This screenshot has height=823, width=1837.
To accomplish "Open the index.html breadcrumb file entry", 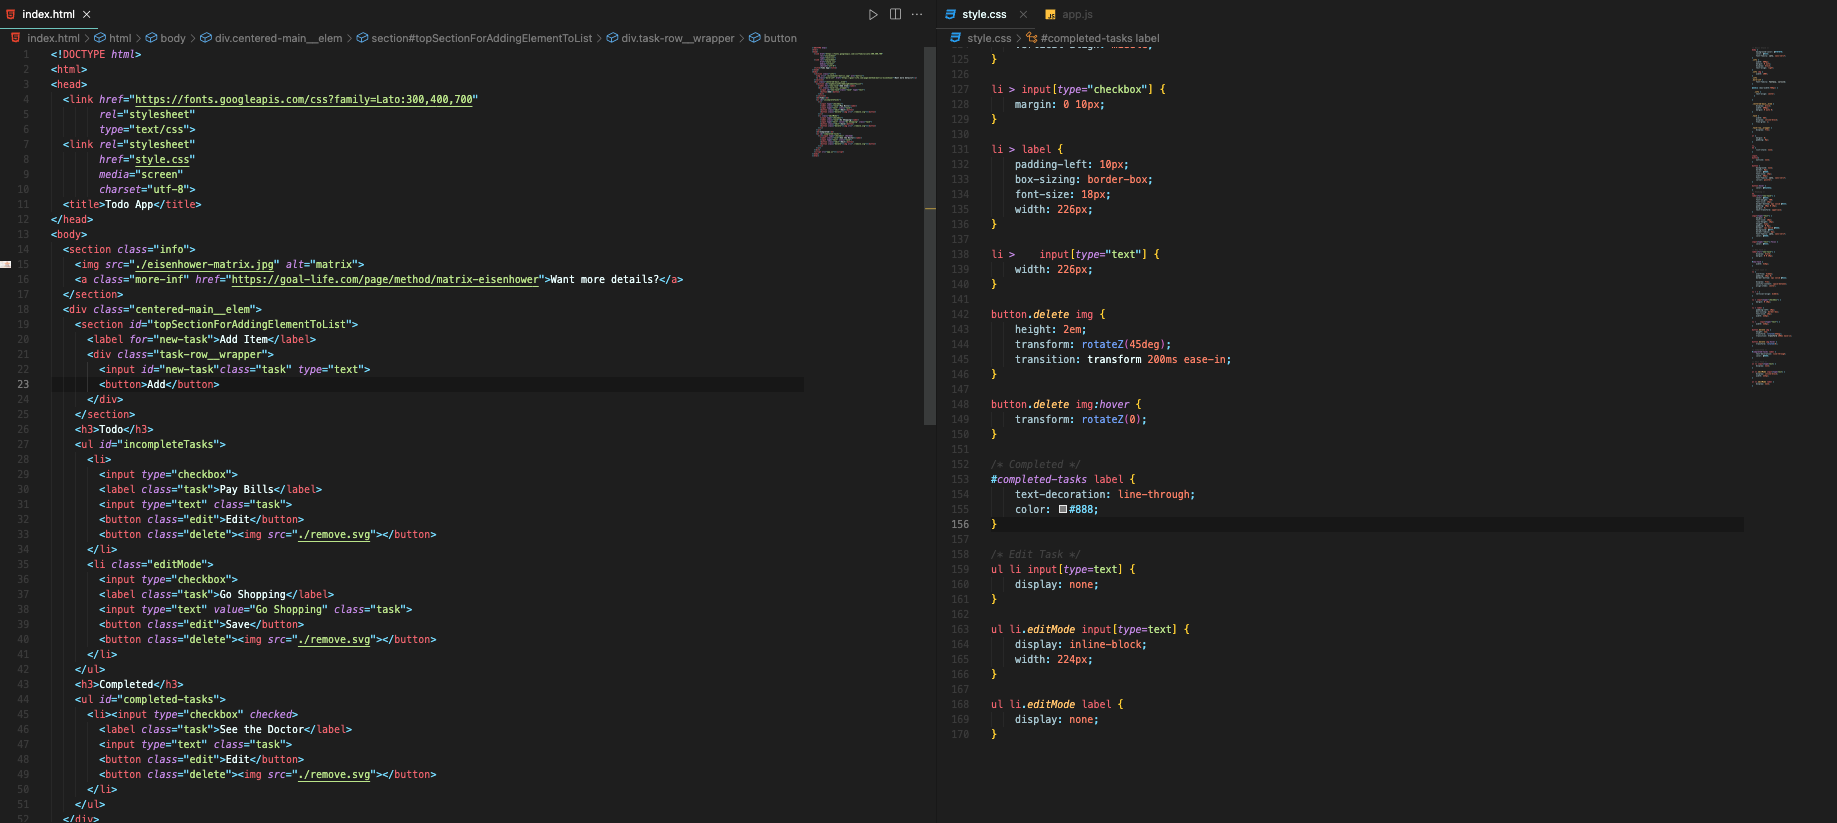I will tap(53, 38).
